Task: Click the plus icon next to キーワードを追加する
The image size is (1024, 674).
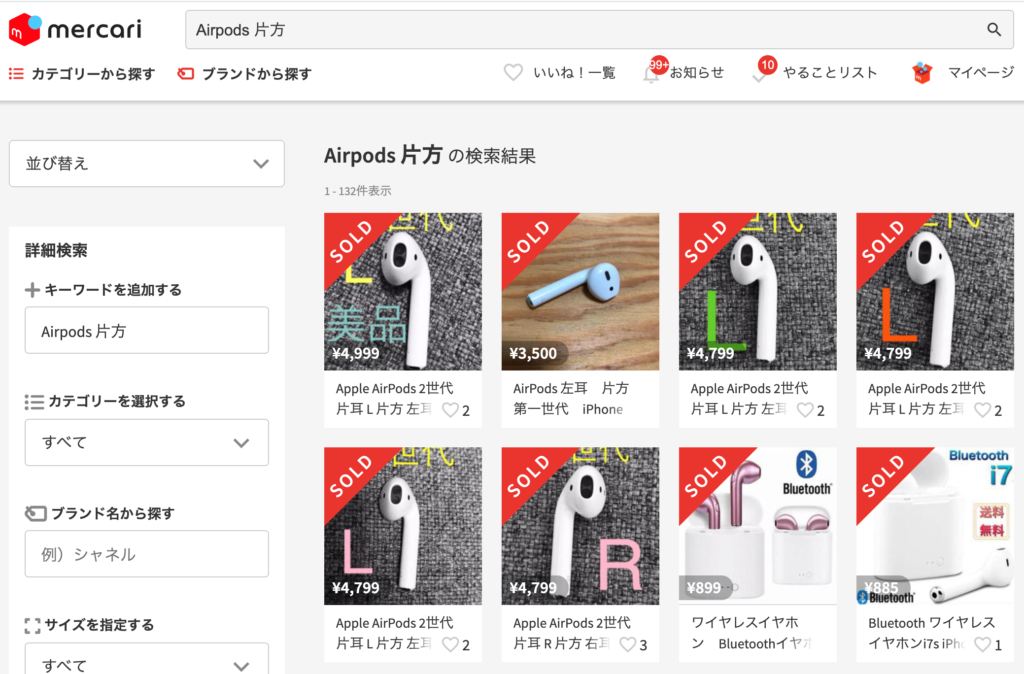Action: coord(32,290)
